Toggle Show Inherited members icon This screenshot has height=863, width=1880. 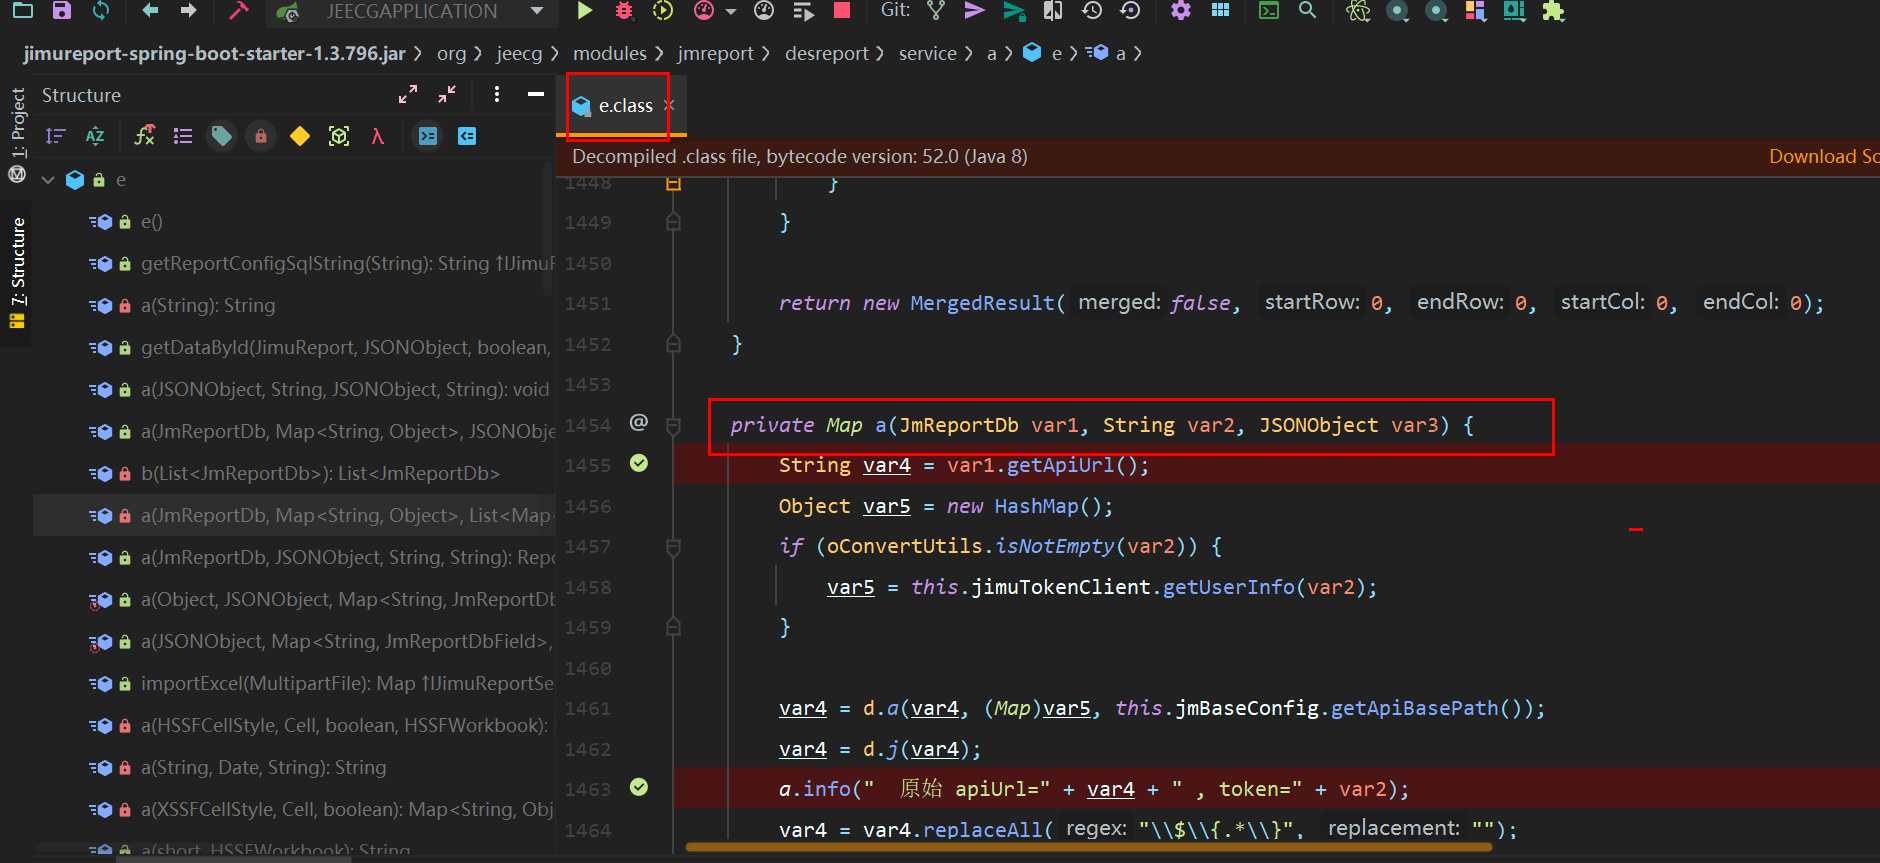pos(145,136)
